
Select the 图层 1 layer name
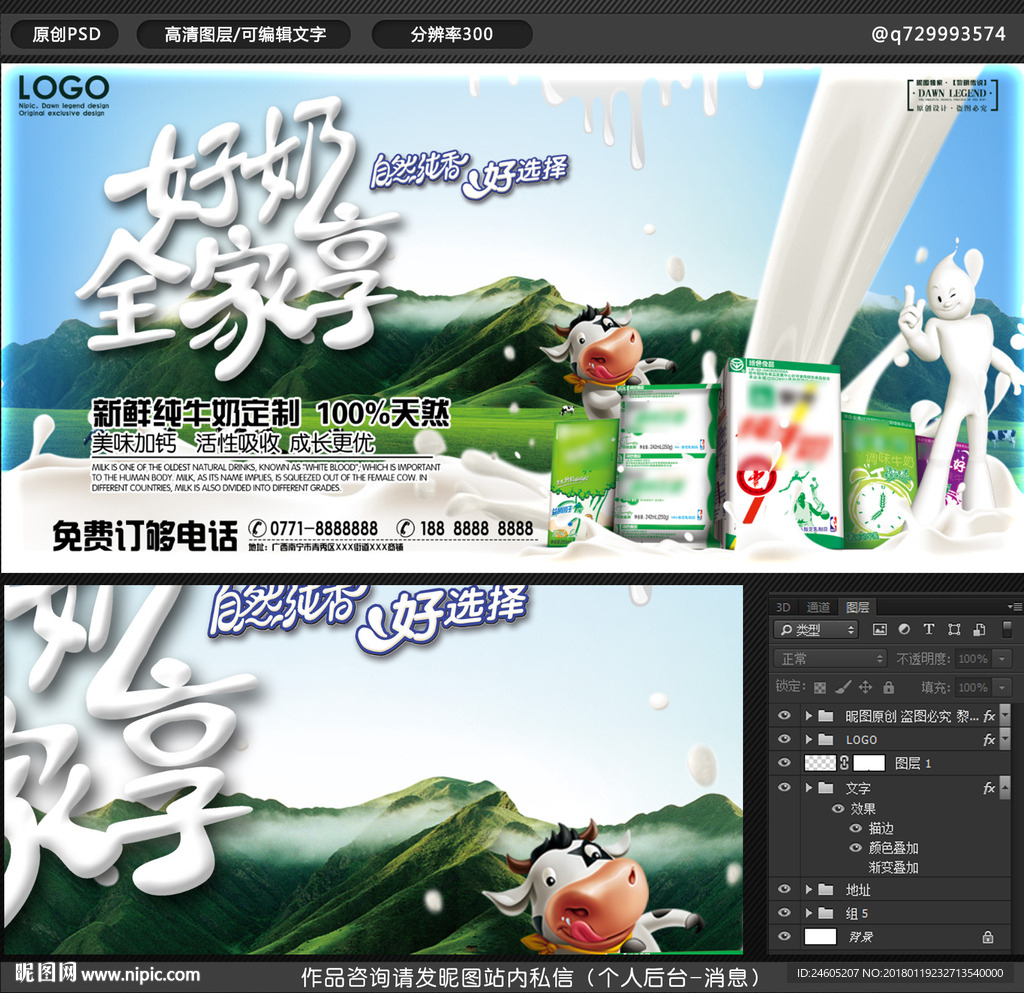[x=912, y=763]
